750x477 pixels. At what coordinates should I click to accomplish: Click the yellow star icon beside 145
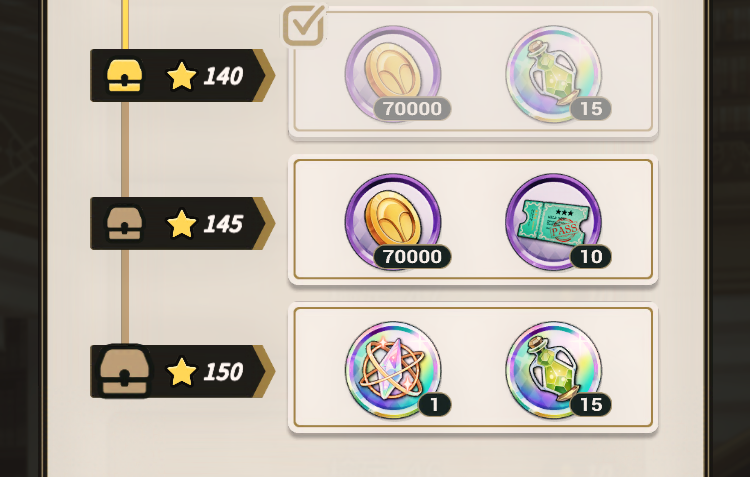tap(182, 223)
